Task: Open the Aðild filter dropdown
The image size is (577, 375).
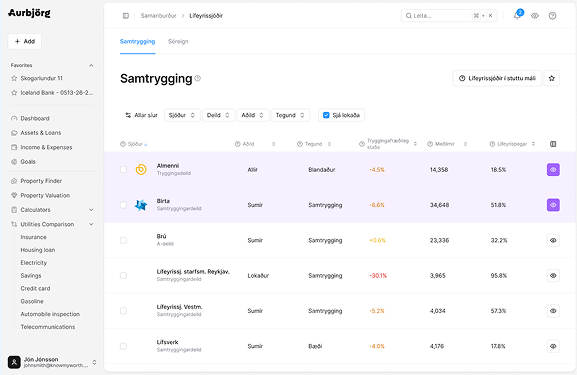Action: (253, 115)
